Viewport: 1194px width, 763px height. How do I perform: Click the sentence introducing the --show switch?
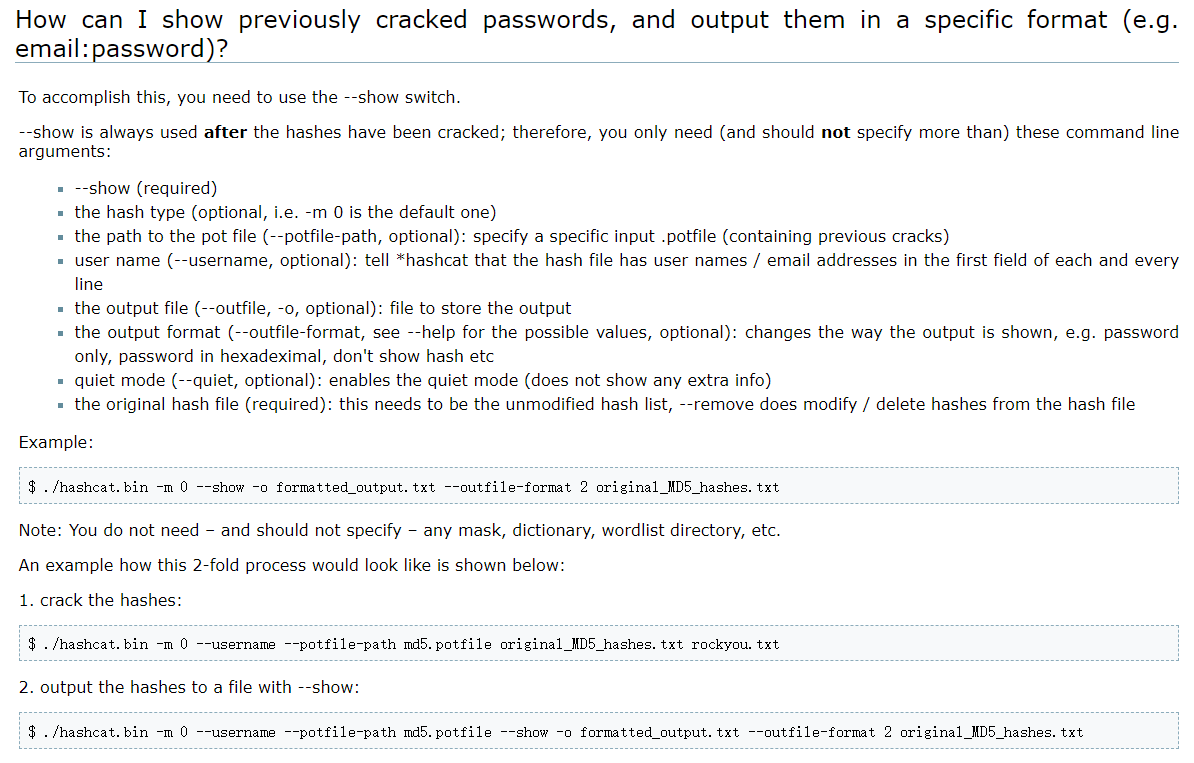click(239, 97)
